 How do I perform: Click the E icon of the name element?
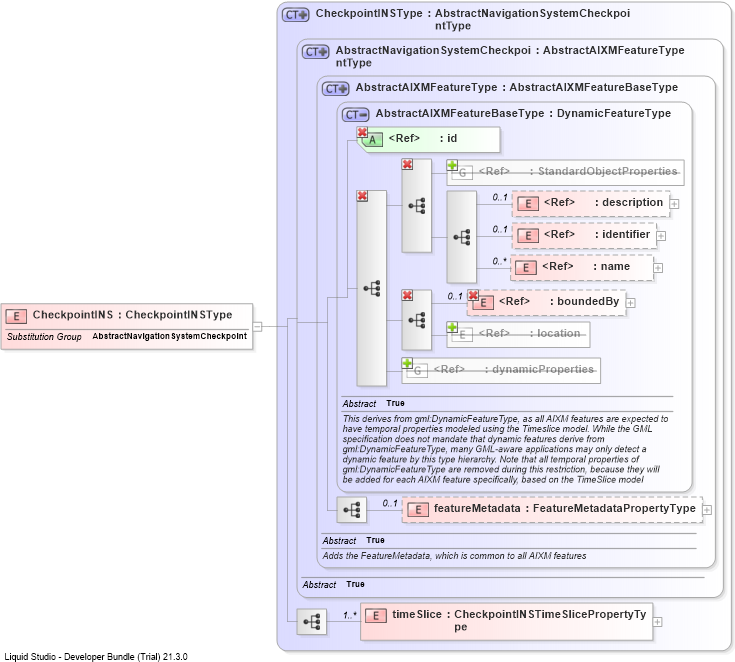526,268
